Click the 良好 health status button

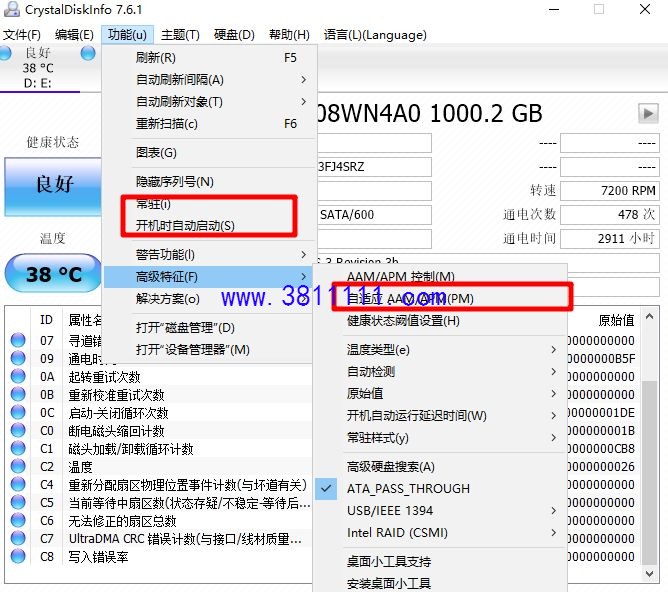[x=53, y=187]
